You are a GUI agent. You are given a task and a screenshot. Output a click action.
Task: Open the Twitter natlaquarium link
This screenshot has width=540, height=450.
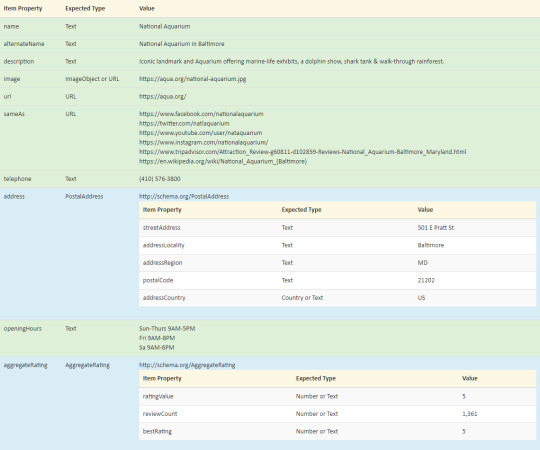tap(184, 123)
